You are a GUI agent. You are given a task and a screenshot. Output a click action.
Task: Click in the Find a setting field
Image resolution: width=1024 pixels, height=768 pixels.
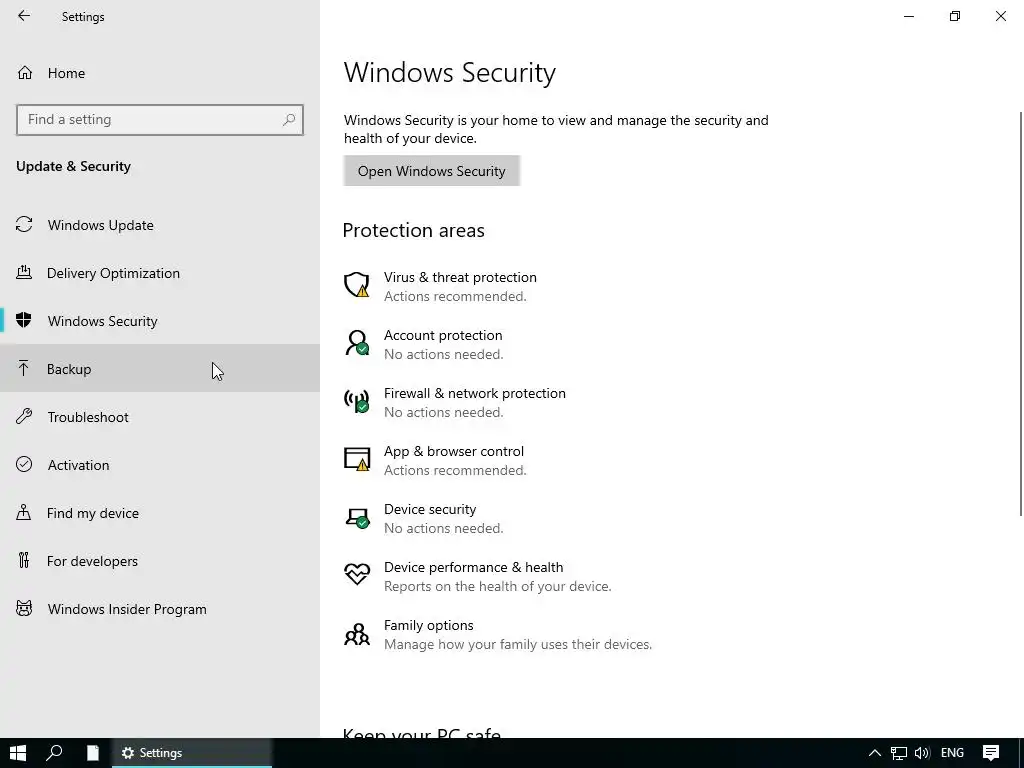point(160,120)
